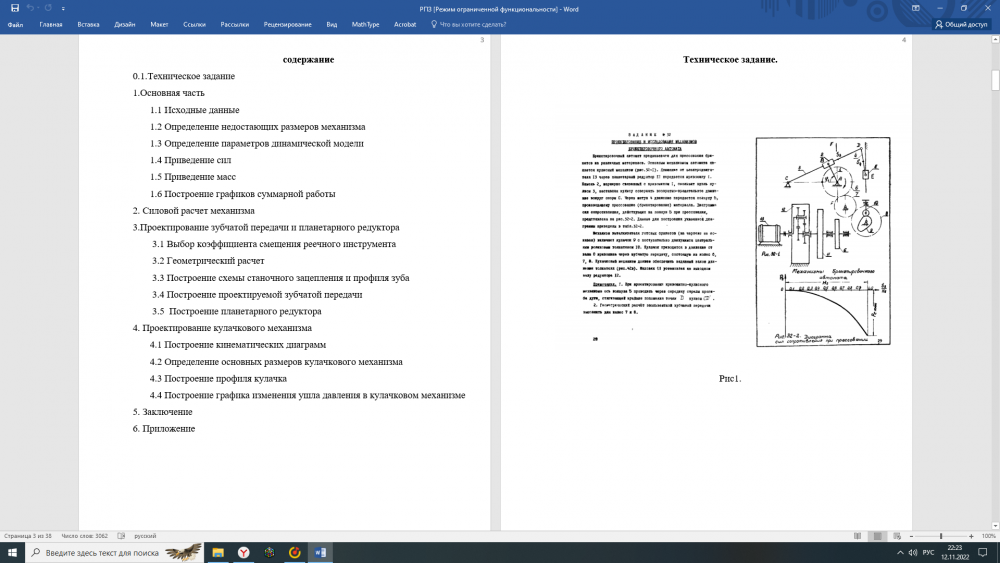Click the line '4.3 Построение профиля кулачка'
Viewport: 1000px width, 563px height.
coord(218,378)
